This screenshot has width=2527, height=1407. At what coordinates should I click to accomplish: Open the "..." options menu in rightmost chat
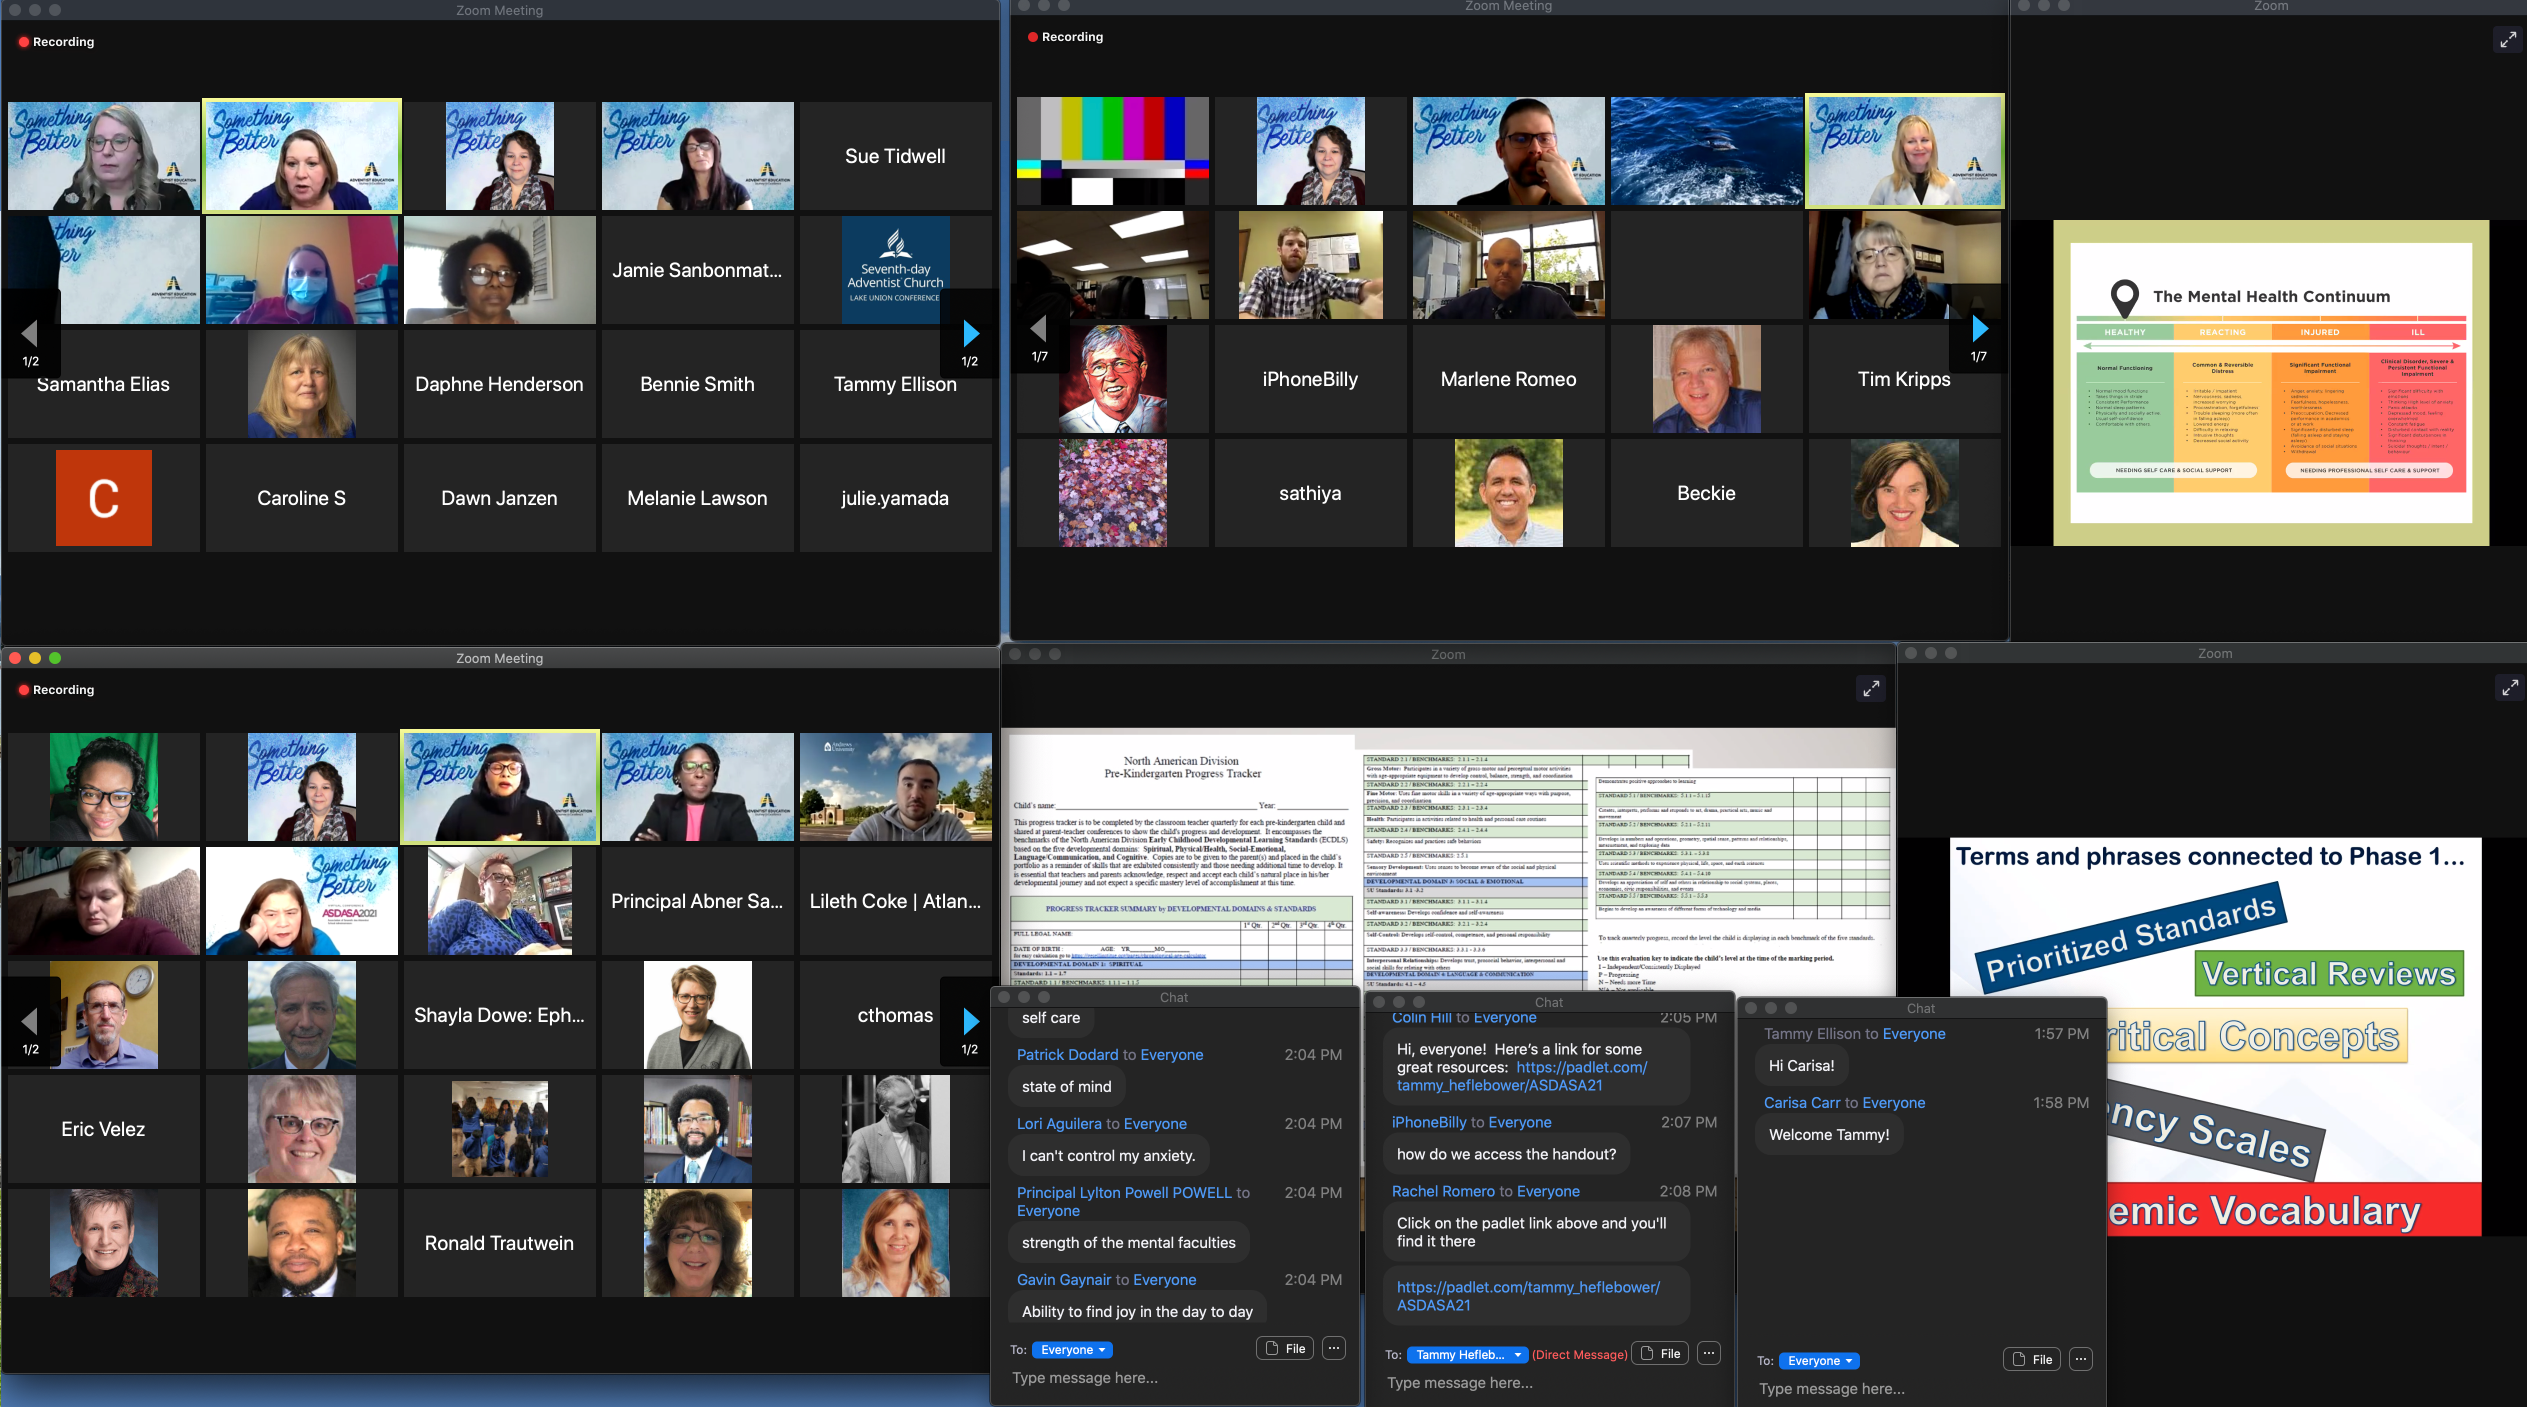[2081, 1359]
